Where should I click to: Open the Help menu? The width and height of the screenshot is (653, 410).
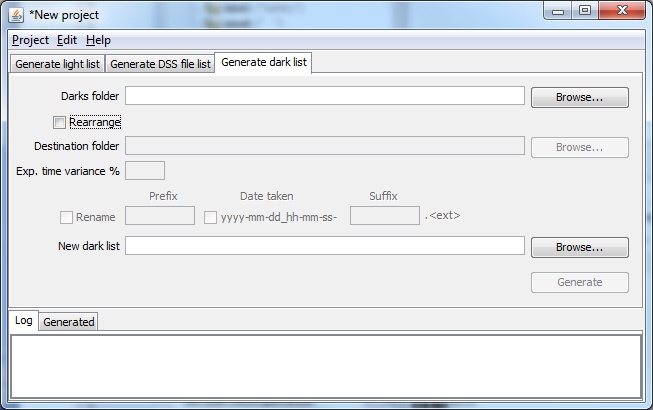(98, 40)
